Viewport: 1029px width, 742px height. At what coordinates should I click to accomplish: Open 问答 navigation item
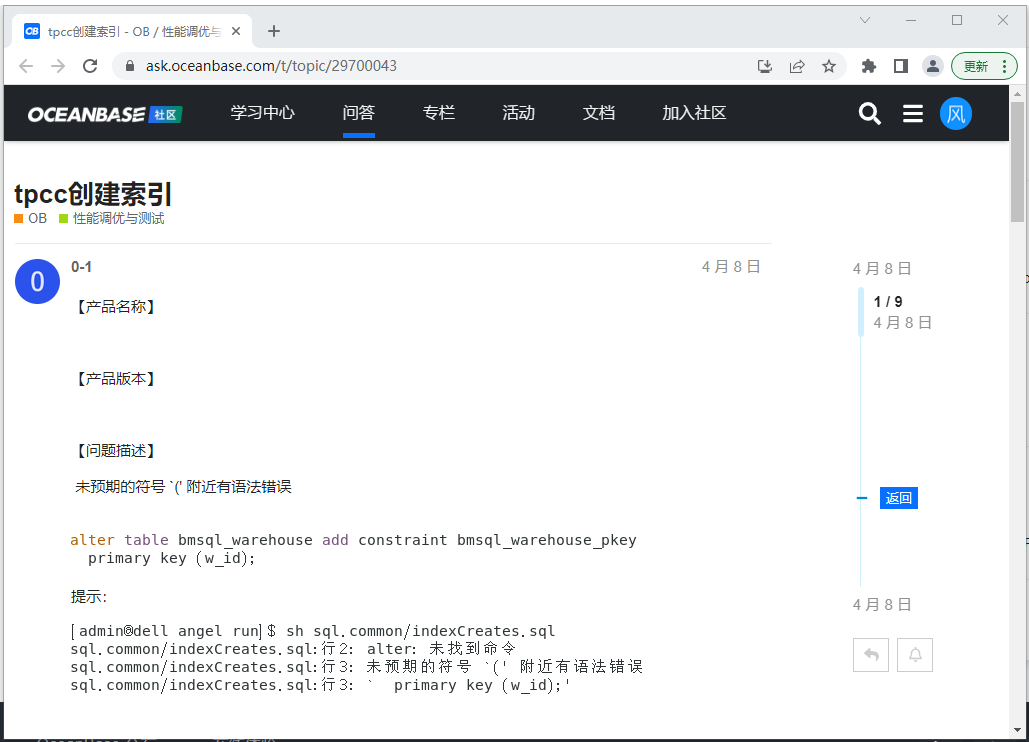coord(358,113)
